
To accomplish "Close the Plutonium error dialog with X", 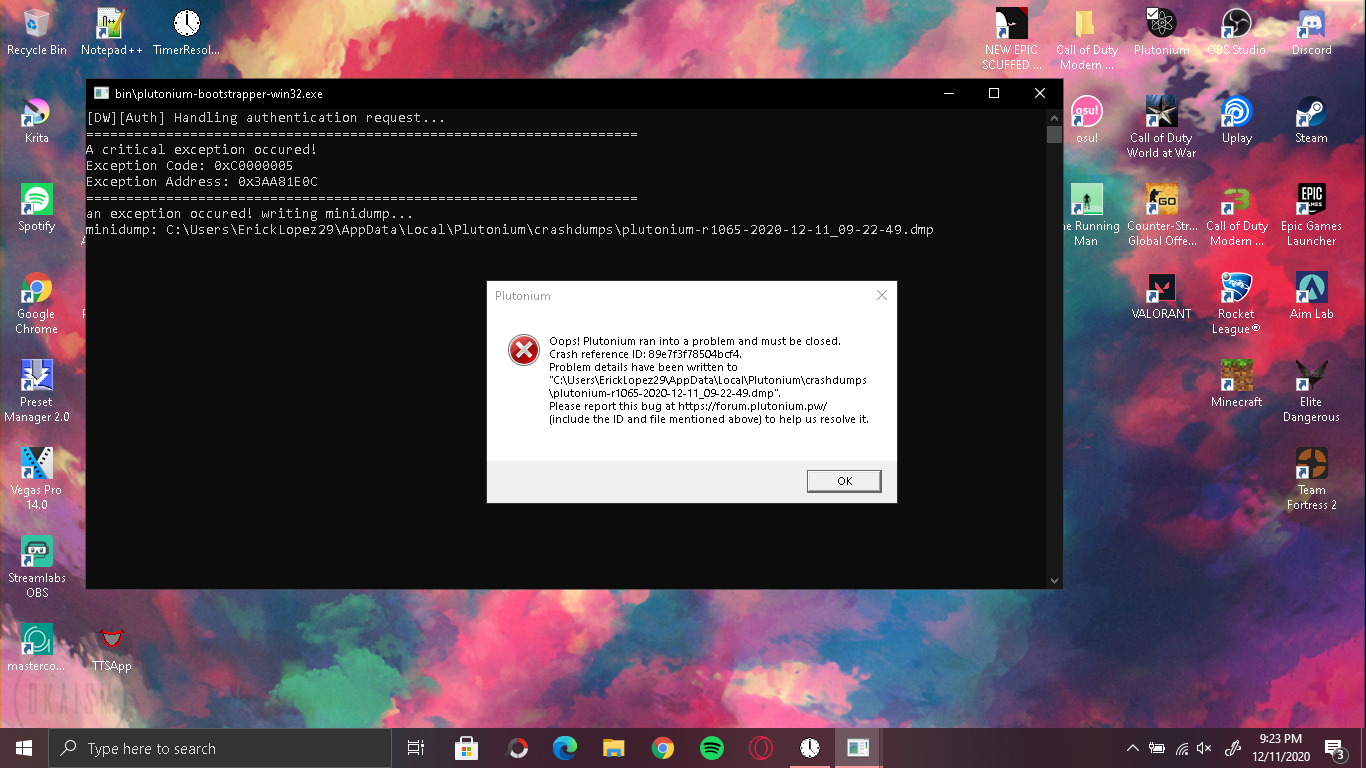I will point(881,295).
